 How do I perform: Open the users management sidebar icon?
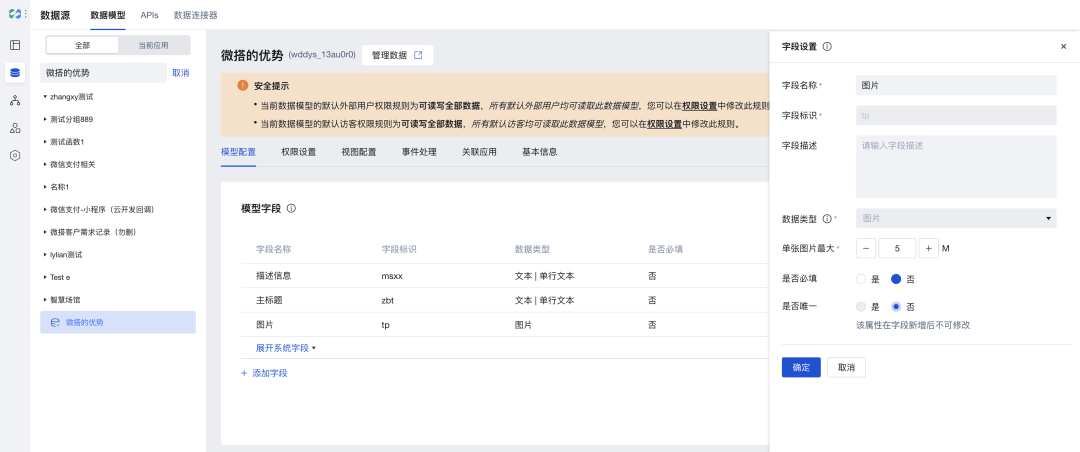15,128
